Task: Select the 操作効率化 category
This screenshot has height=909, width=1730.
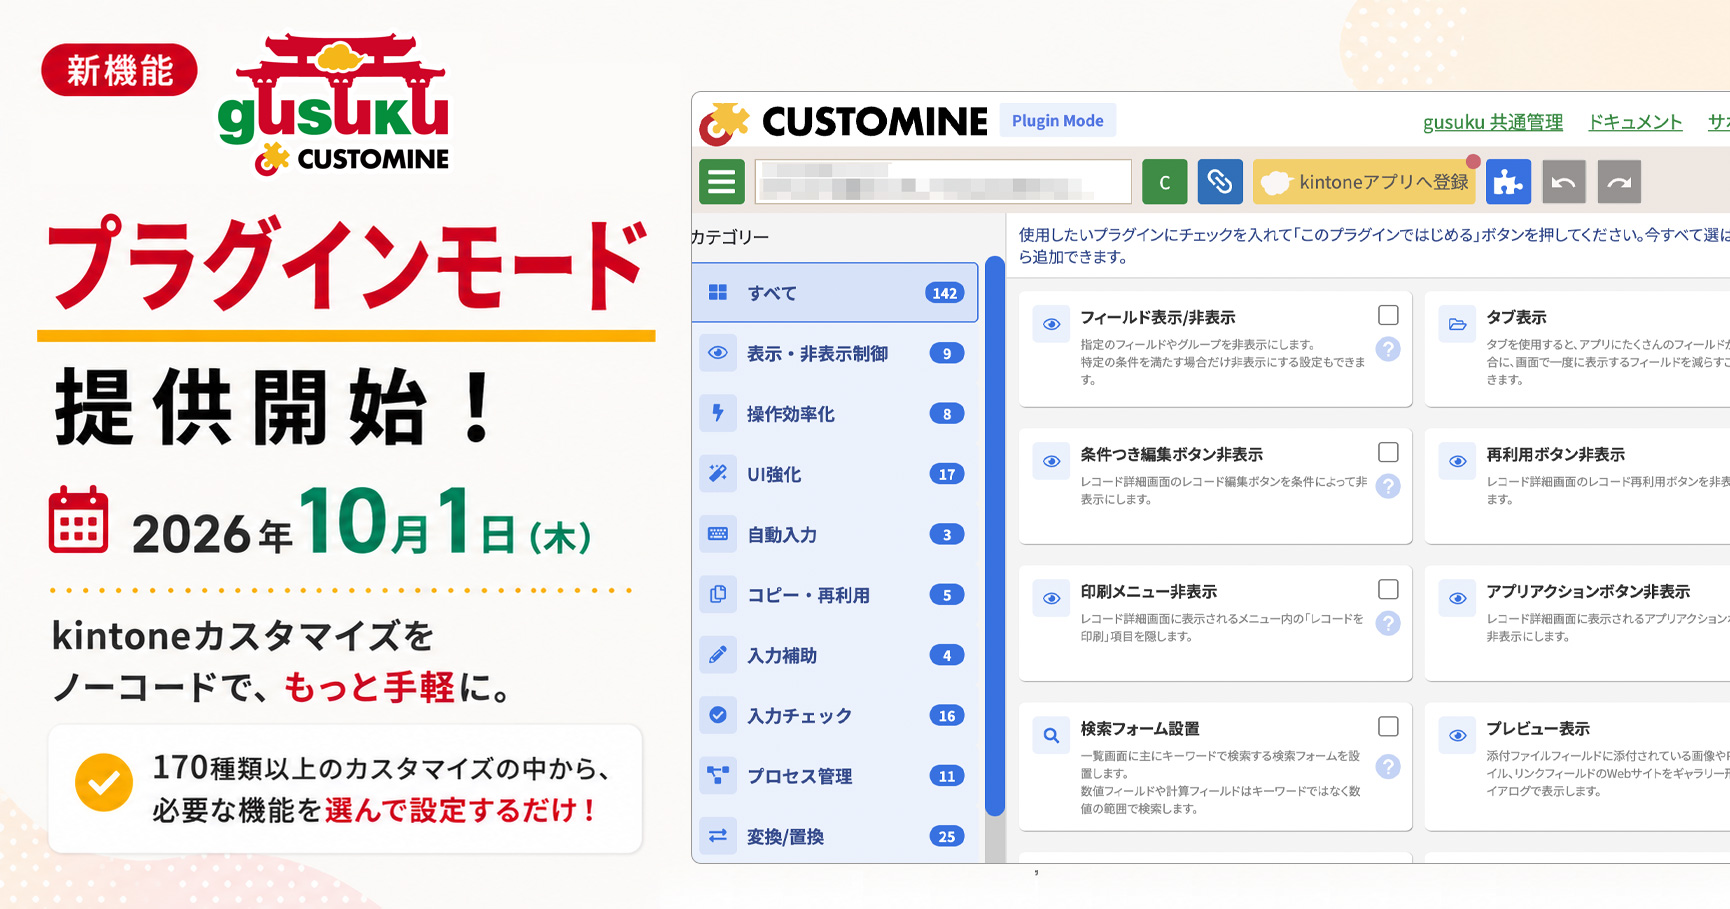Action: [835, 413]
